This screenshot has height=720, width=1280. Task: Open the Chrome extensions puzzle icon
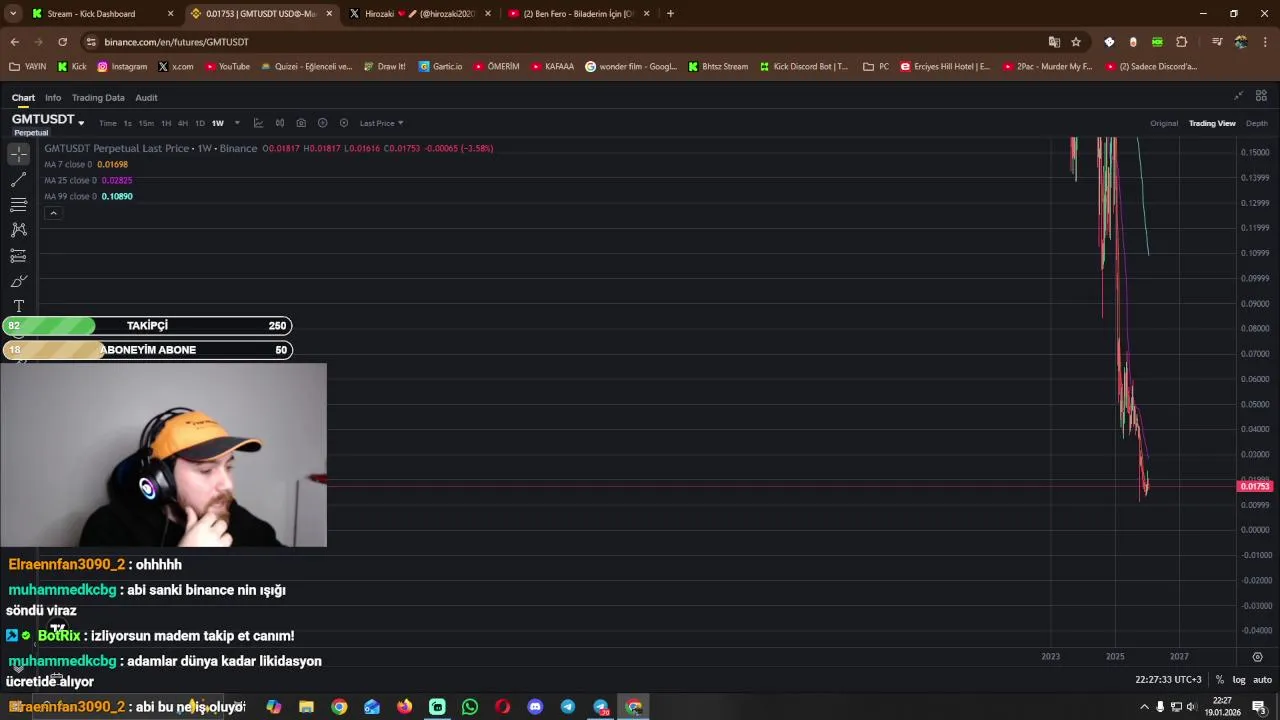click(x=1181, y=42)
